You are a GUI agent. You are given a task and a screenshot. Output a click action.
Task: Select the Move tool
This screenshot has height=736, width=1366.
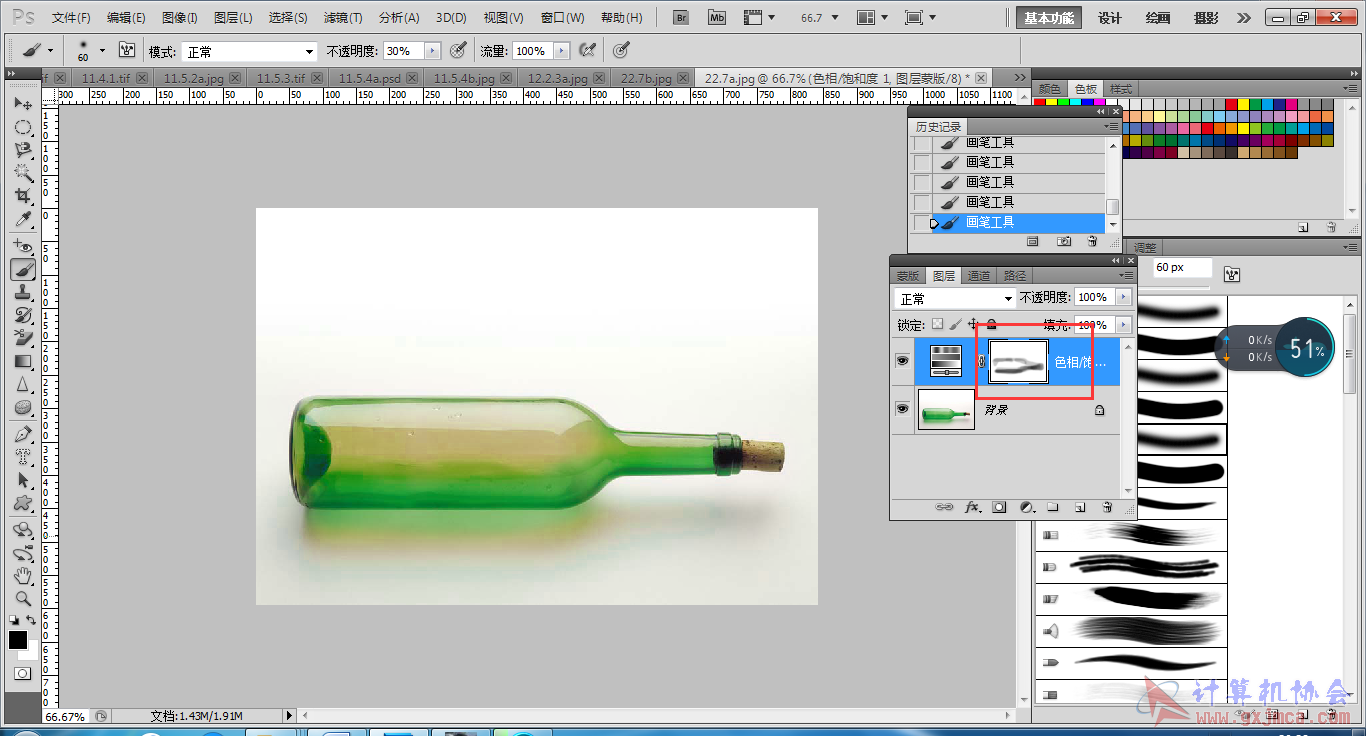23,104
